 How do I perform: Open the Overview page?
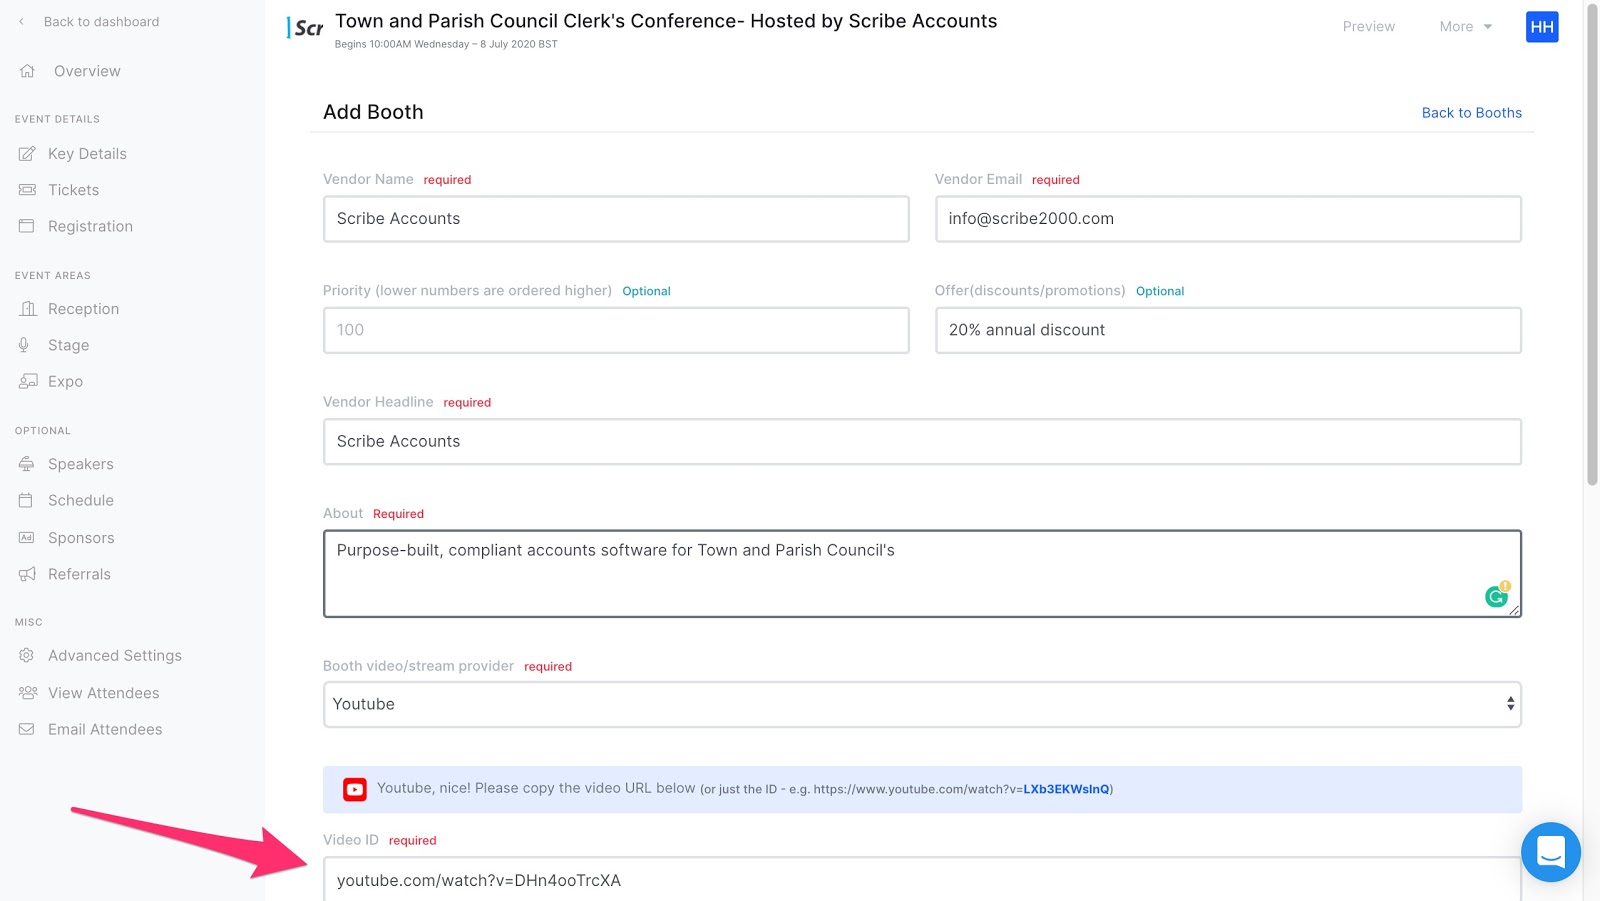point(87,71)
